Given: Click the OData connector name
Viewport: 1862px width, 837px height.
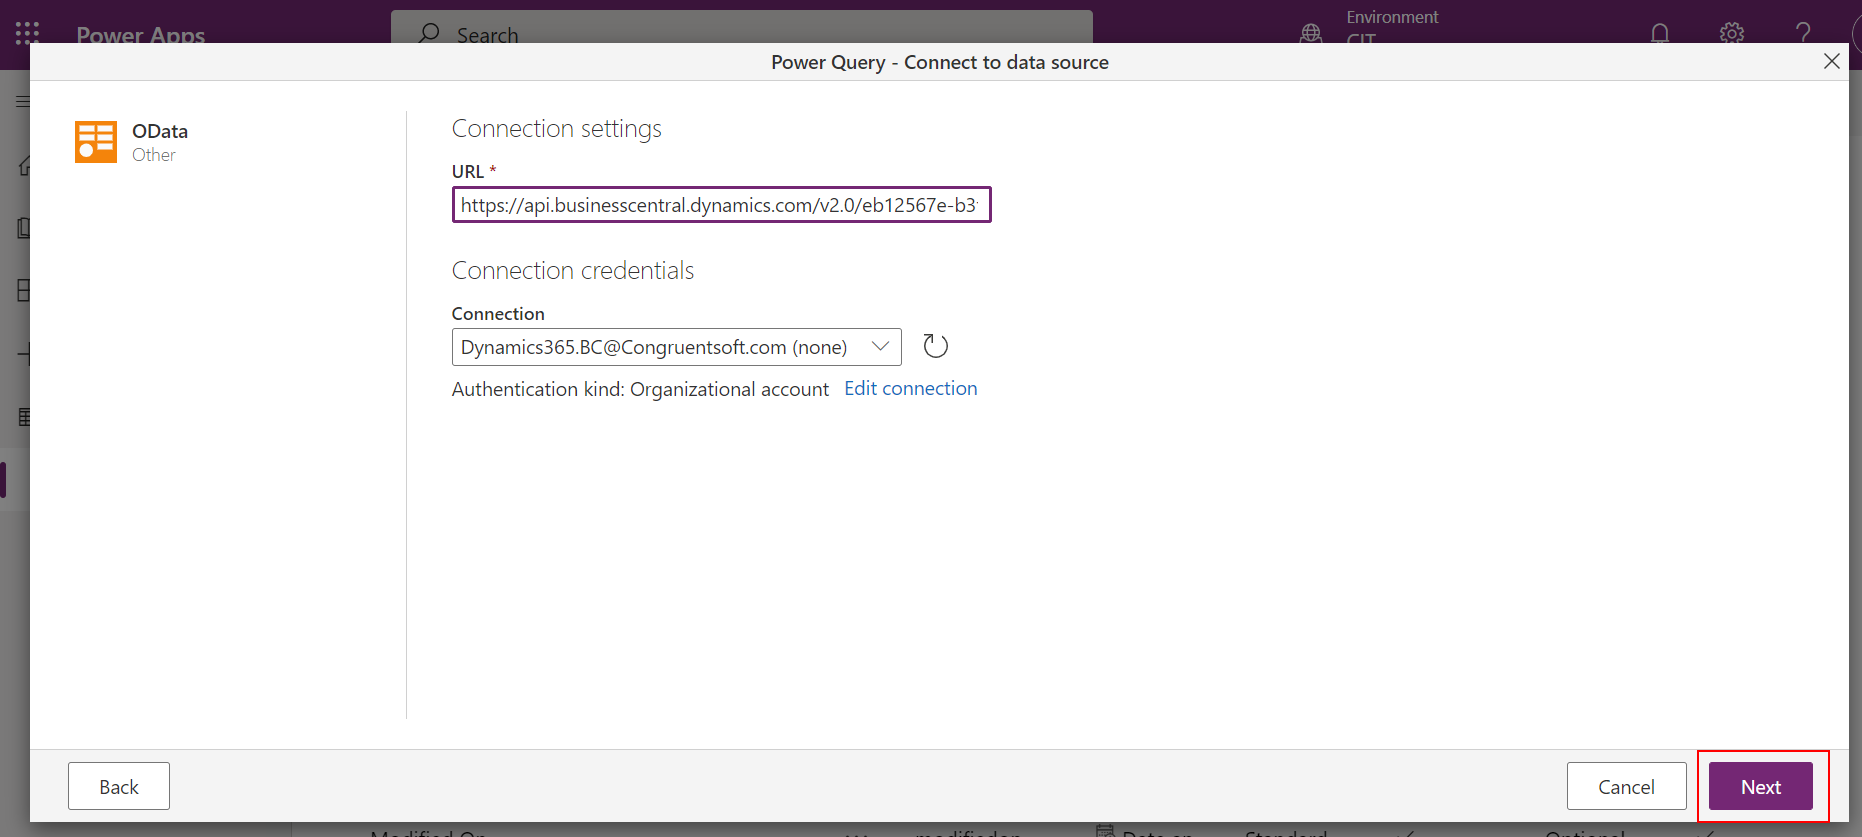Looking at the screenshot, I should pos(160,131).
